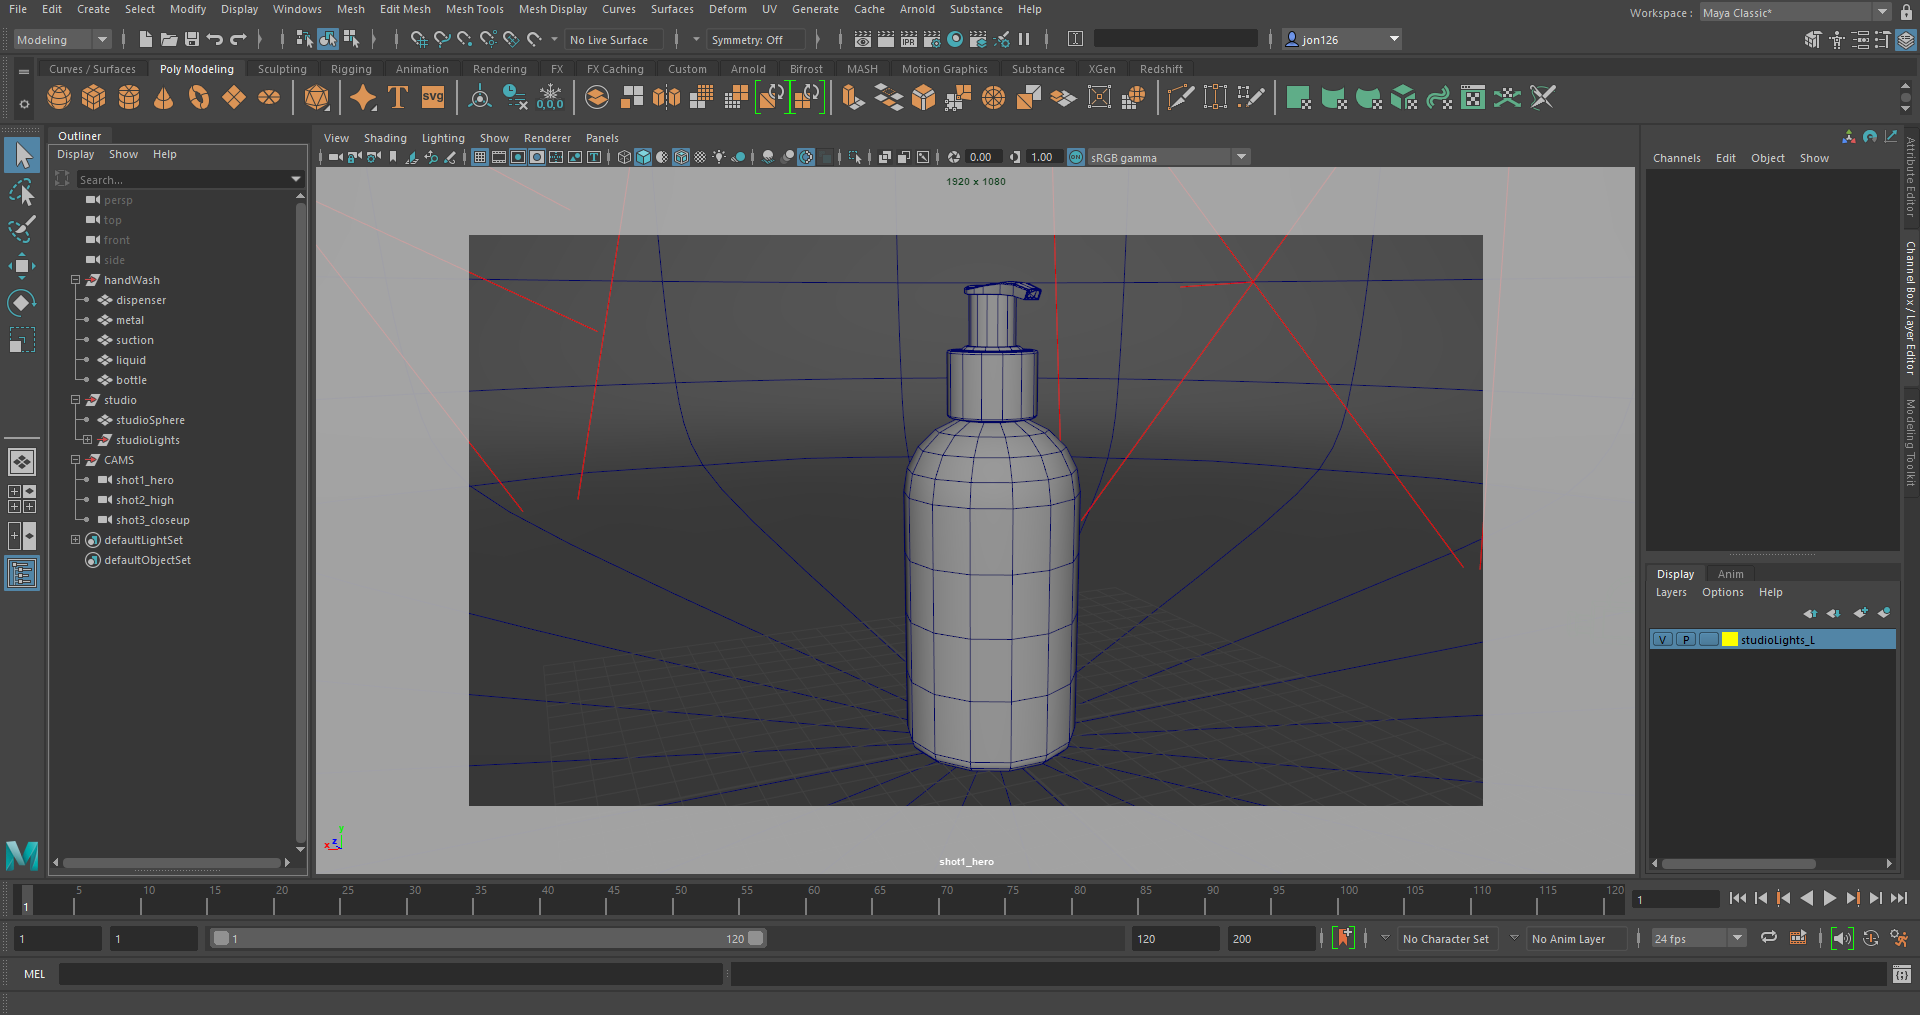The height and width of the screenshot is (1015, 1920).
Task: Activate the Move tool in toolbox
Action: pos(22,266)
